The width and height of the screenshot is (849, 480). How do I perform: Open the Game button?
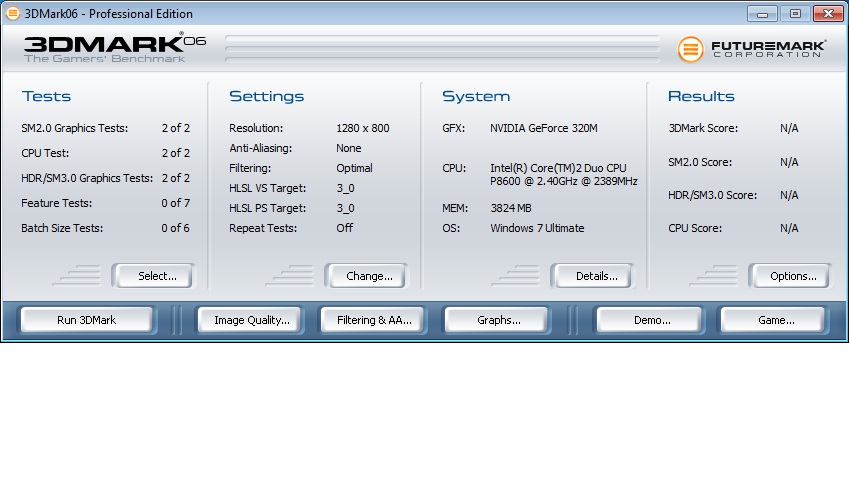(x=775, y=320)
